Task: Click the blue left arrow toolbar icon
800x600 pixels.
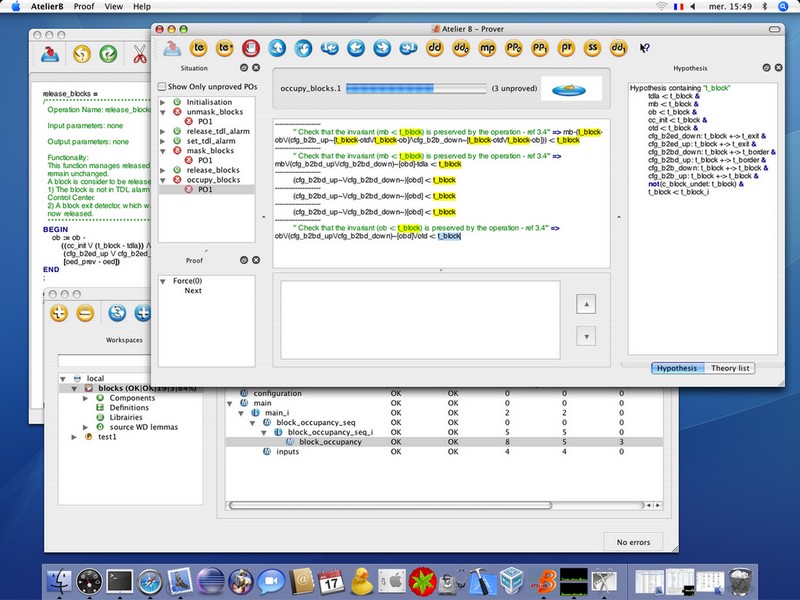Action: click(356, 48)
